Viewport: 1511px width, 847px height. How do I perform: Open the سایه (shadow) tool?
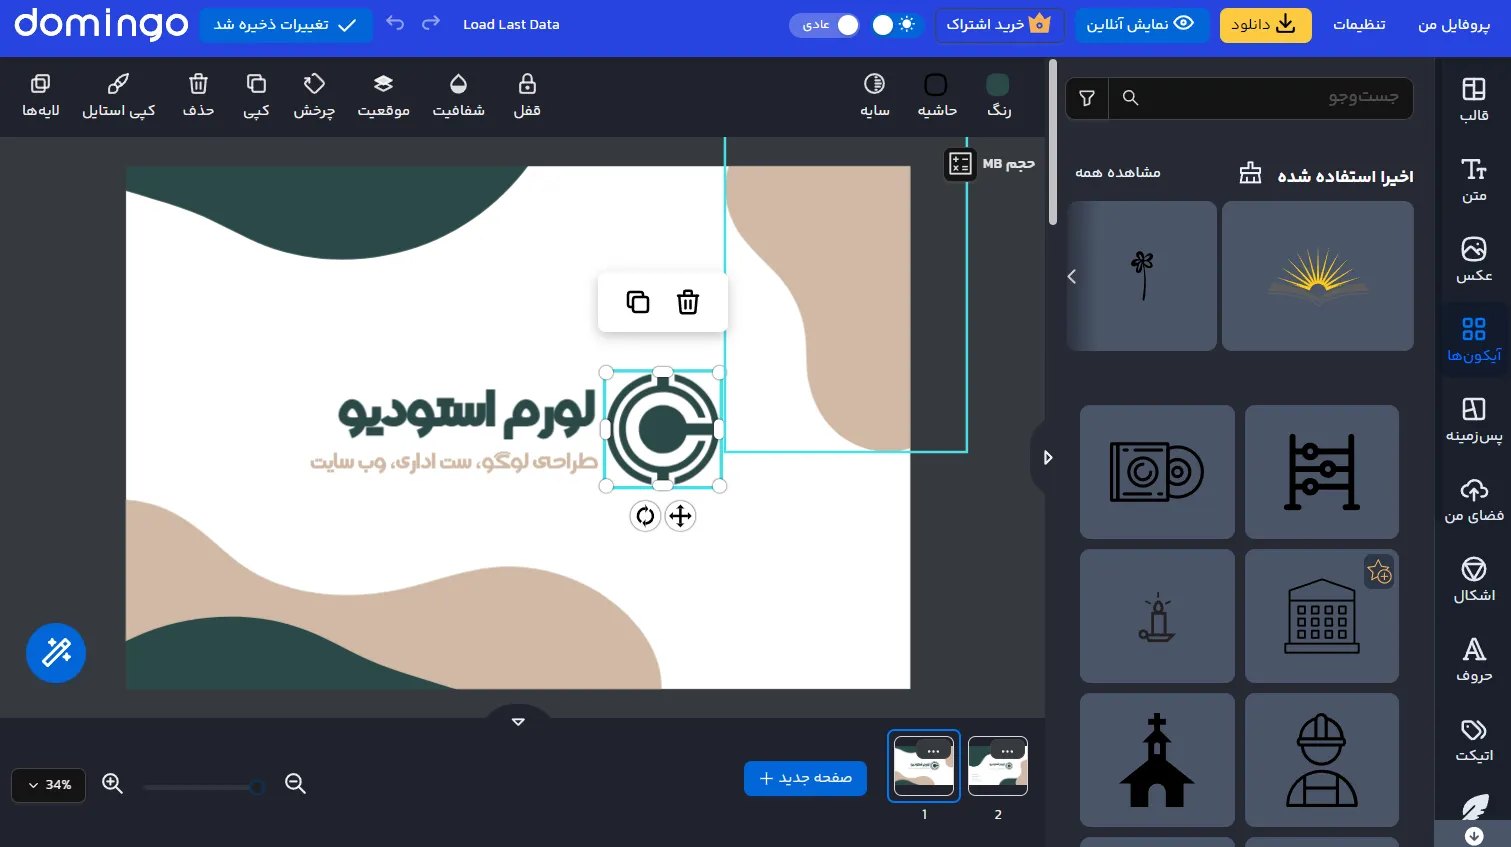[875, 96]
